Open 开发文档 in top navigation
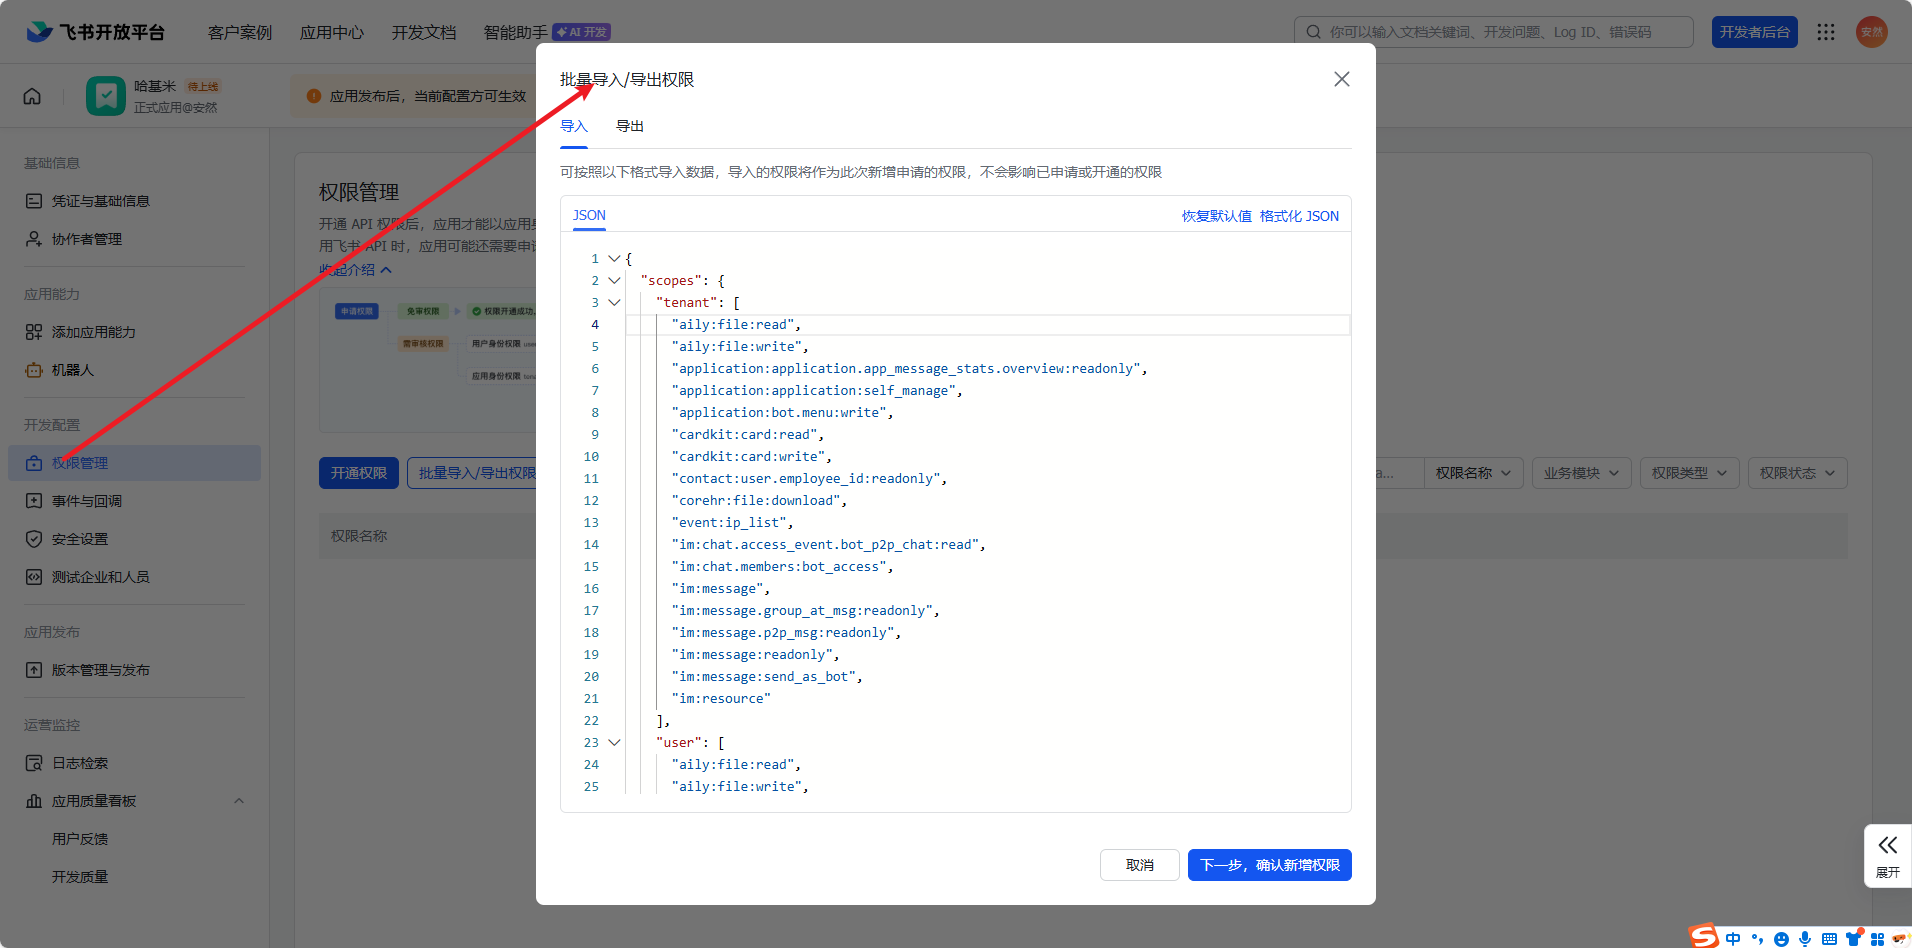 pos(424,32)
